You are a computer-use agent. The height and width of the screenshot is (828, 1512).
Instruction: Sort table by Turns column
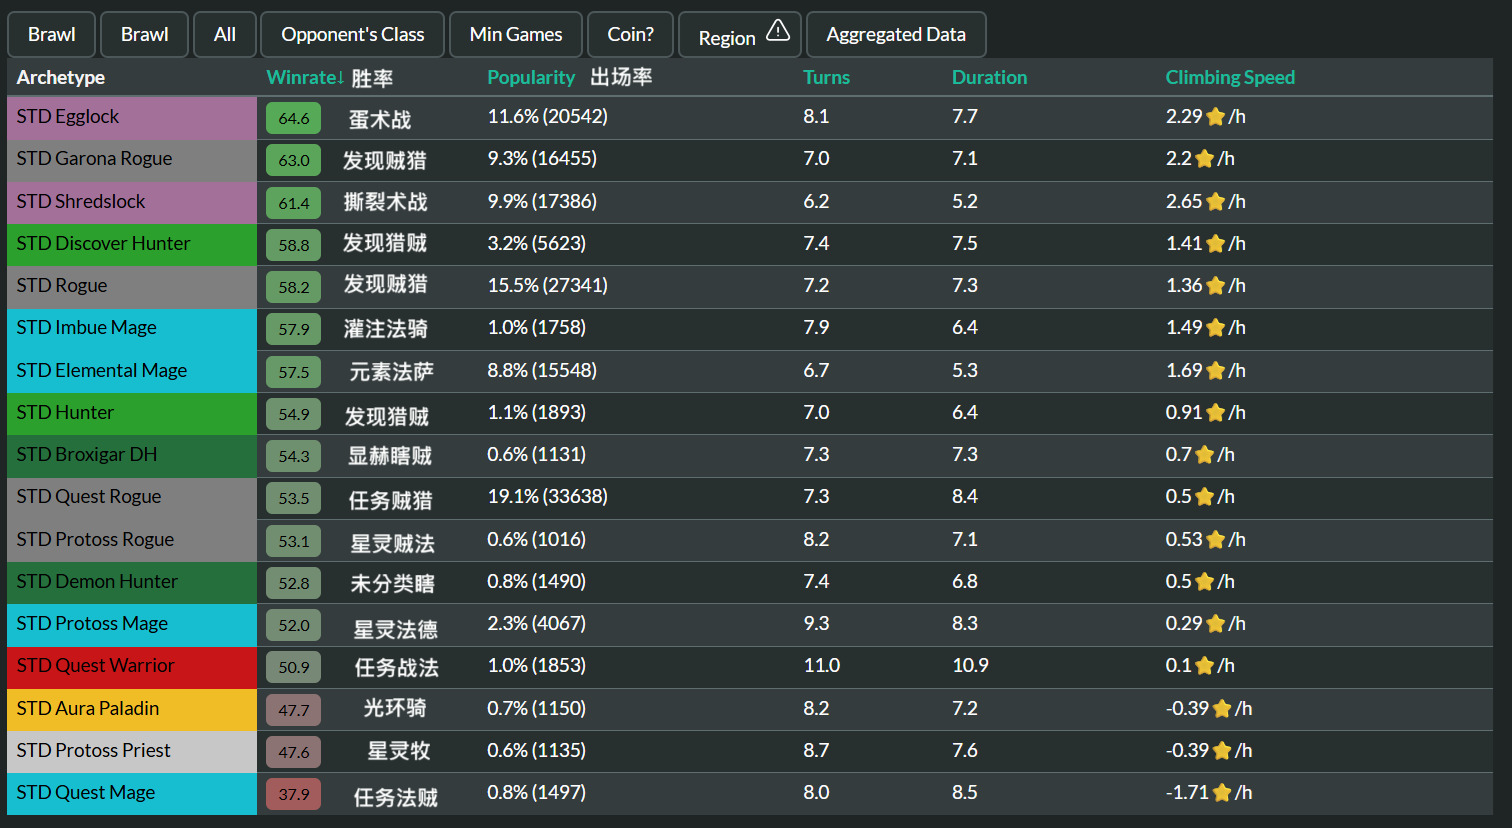tap(826, 78)
